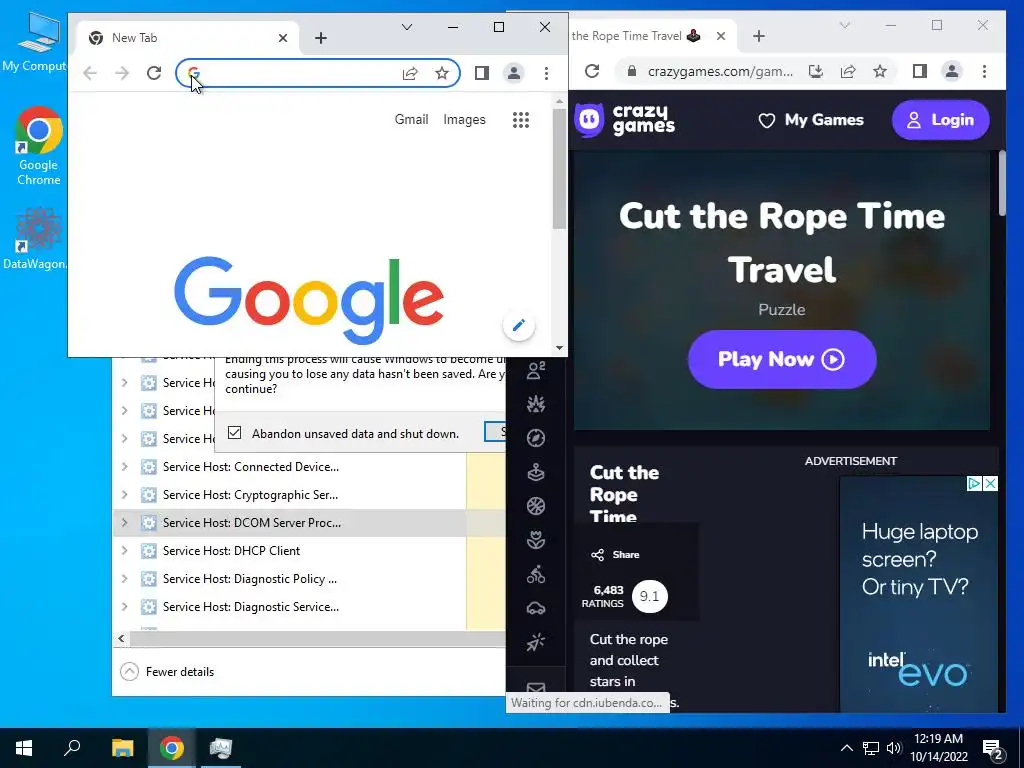
Task: Close the Intel ad with the X icon
Action: point(991,483)
